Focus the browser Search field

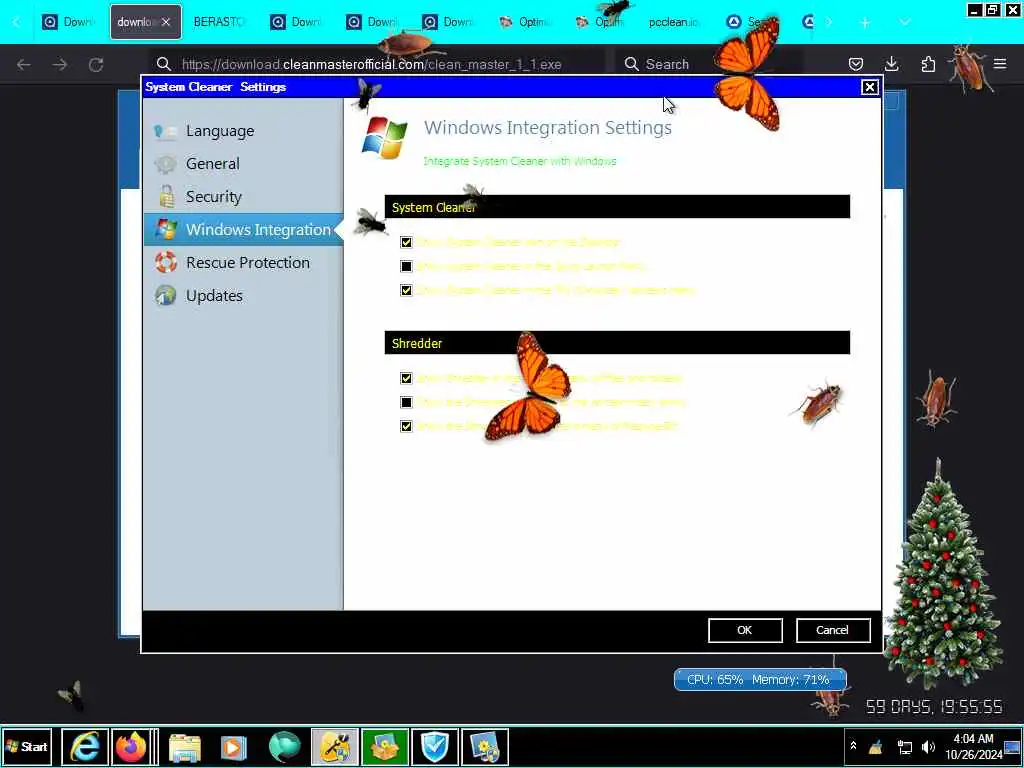click(709, 64)
